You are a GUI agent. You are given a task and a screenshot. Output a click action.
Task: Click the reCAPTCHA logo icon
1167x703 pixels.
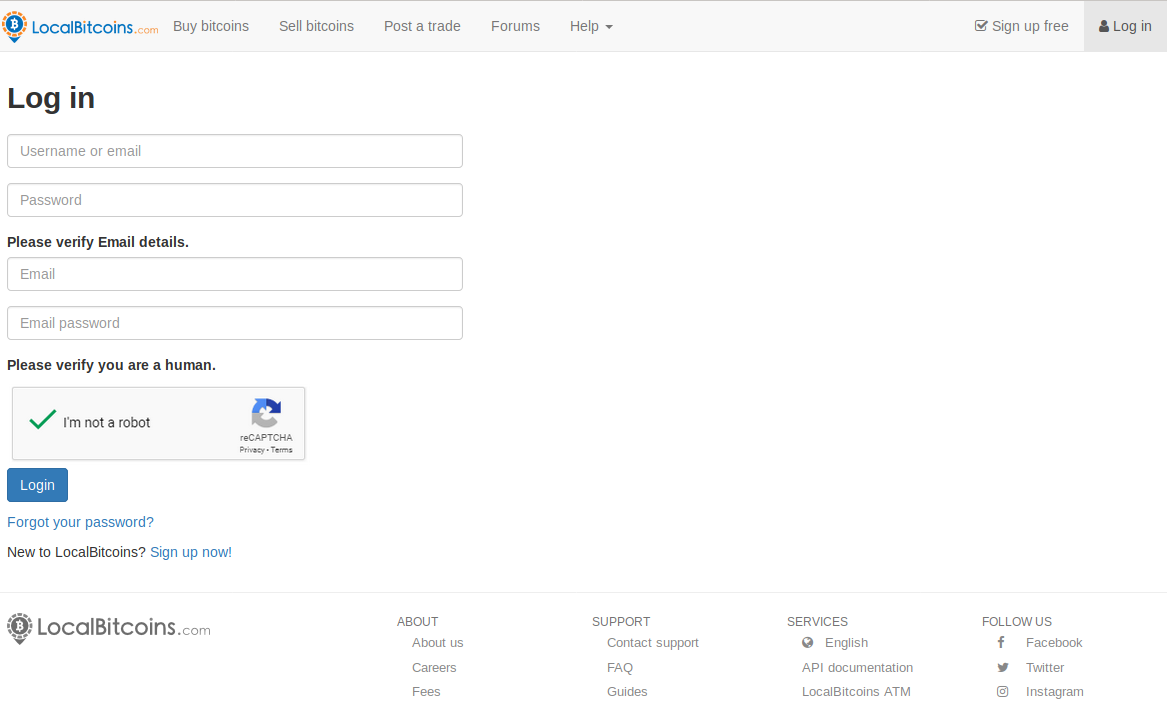click(266, 413)
